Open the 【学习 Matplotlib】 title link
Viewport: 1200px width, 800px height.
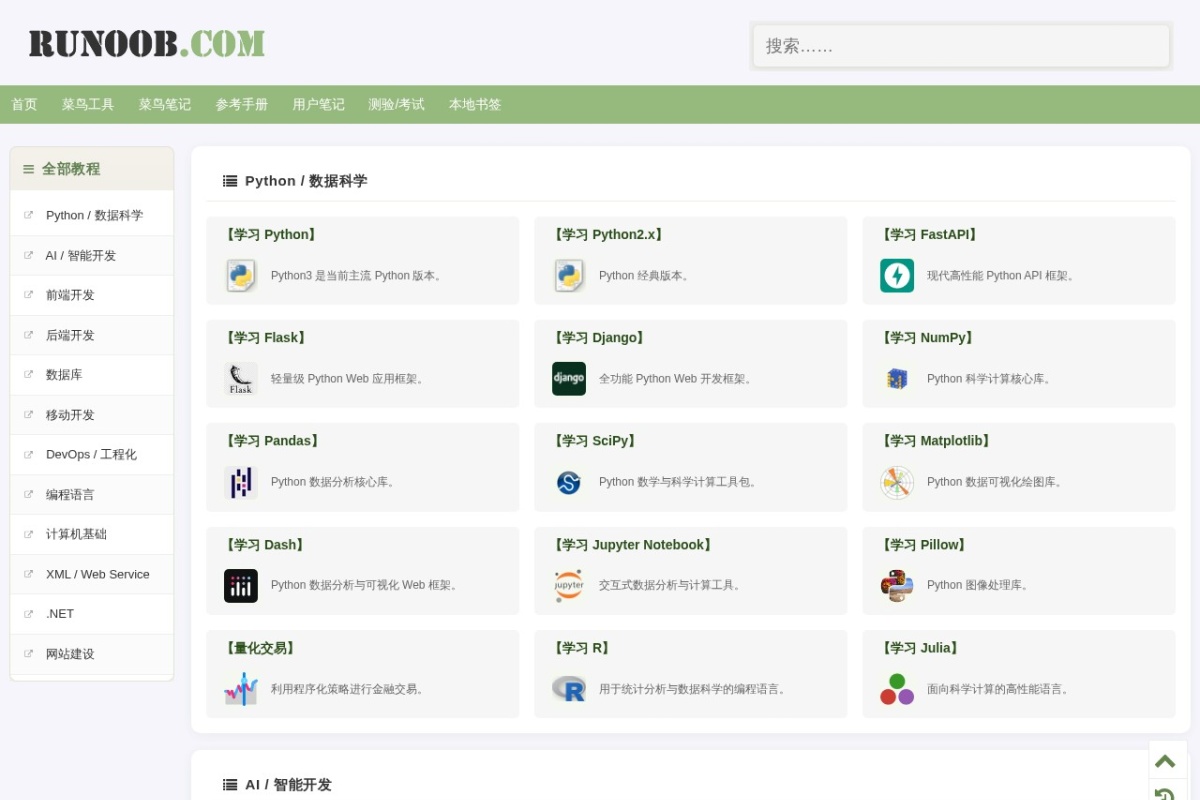click(x=936, y=441)
